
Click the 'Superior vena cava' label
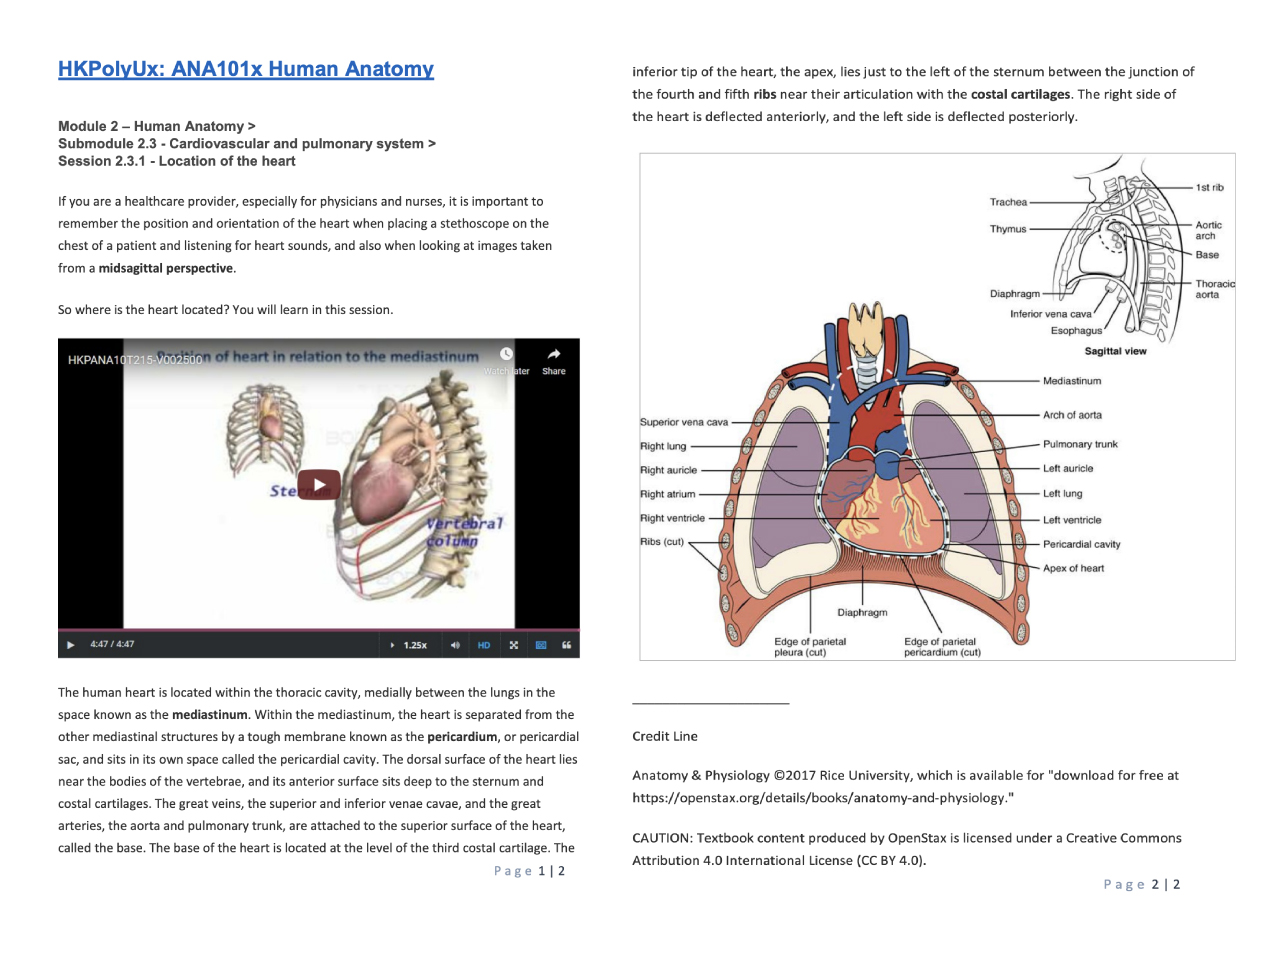tap(684, 422)
